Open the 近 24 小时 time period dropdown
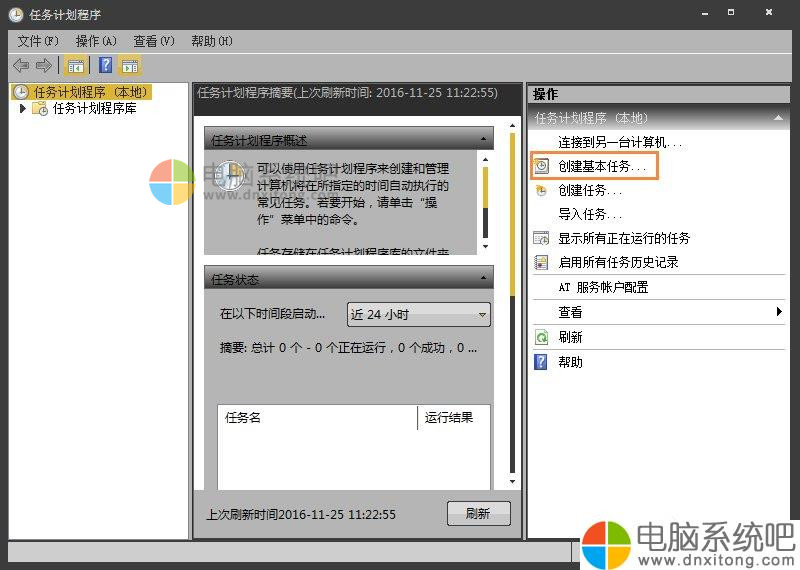Image resolution: width=800 pixels, height=570 pixels. [419, 314]
